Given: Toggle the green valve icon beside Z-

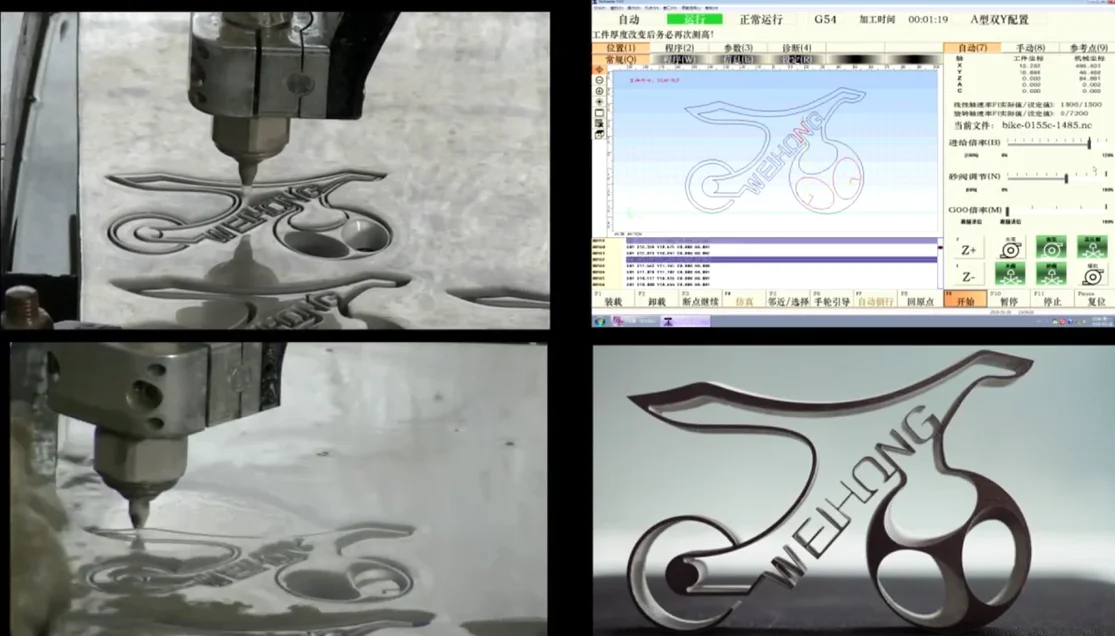Looking at the screenshot, I should 1010,275.
